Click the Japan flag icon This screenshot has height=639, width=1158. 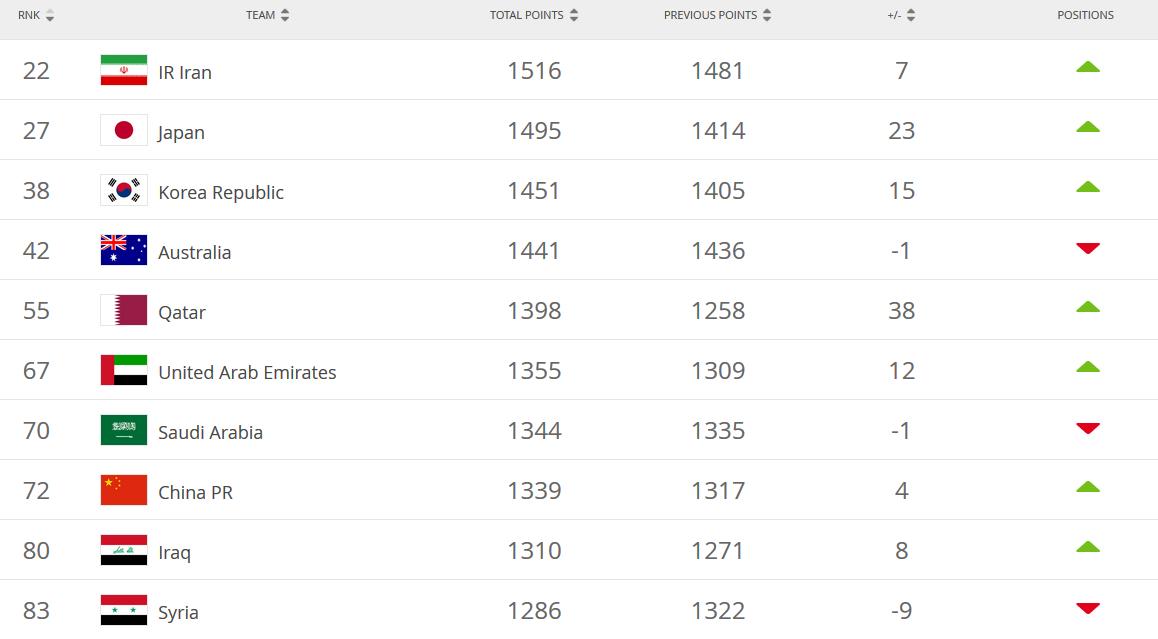click(x=123, y=130)
